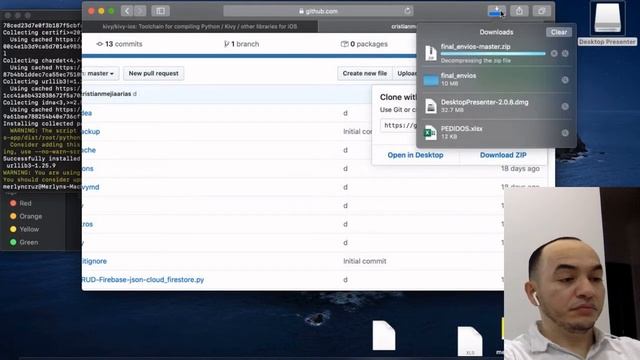Image resolution: width=640 pixels, height=360 pixels.
Task: Click Download ZIP link
Action: [x=503, y=155]
